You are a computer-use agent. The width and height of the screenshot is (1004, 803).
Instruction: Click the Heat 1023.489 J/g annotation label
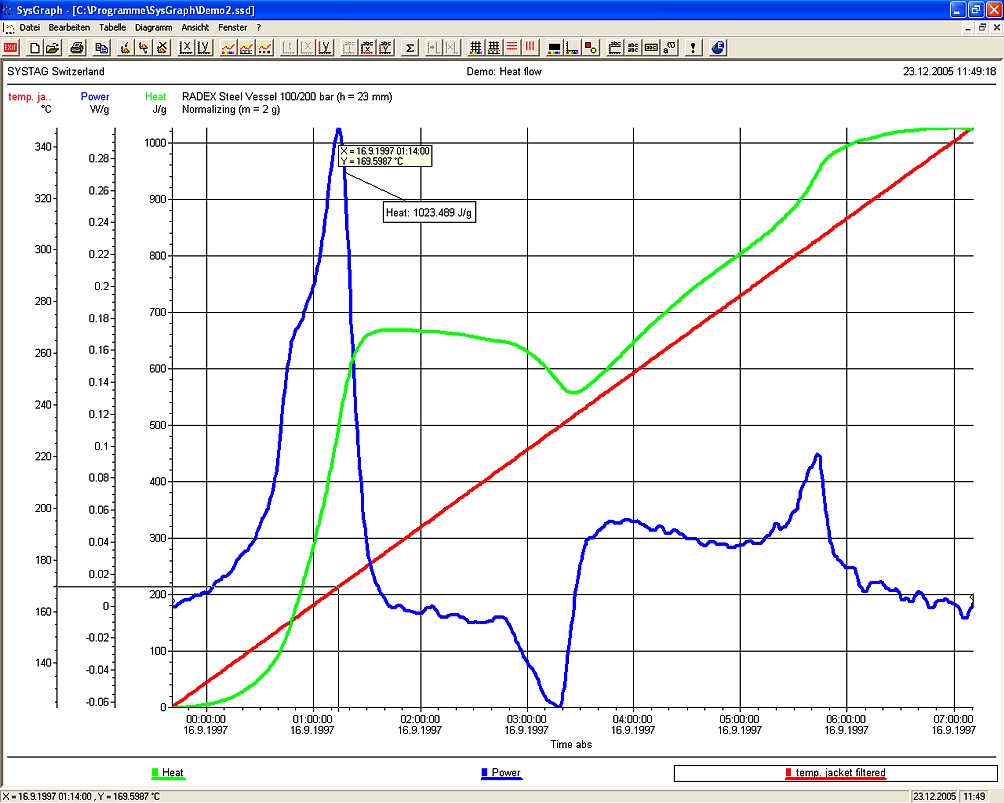coord(428,212)
